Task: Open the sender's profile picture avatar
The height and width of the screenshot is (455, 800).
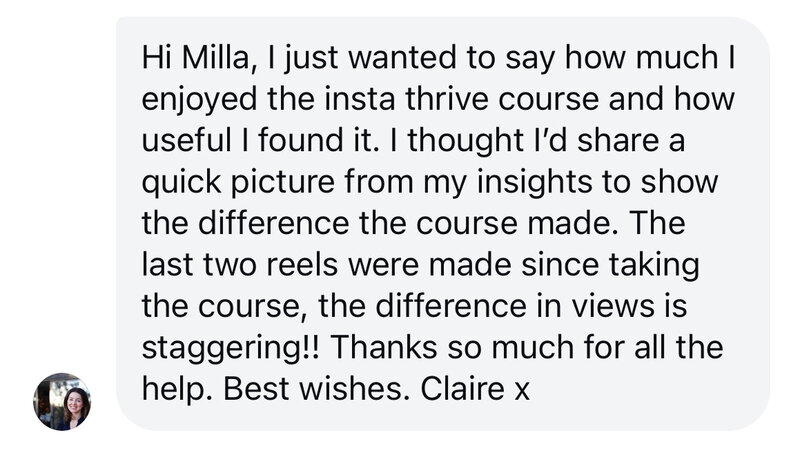Action: pyautogui.click(x=62, y=401)
